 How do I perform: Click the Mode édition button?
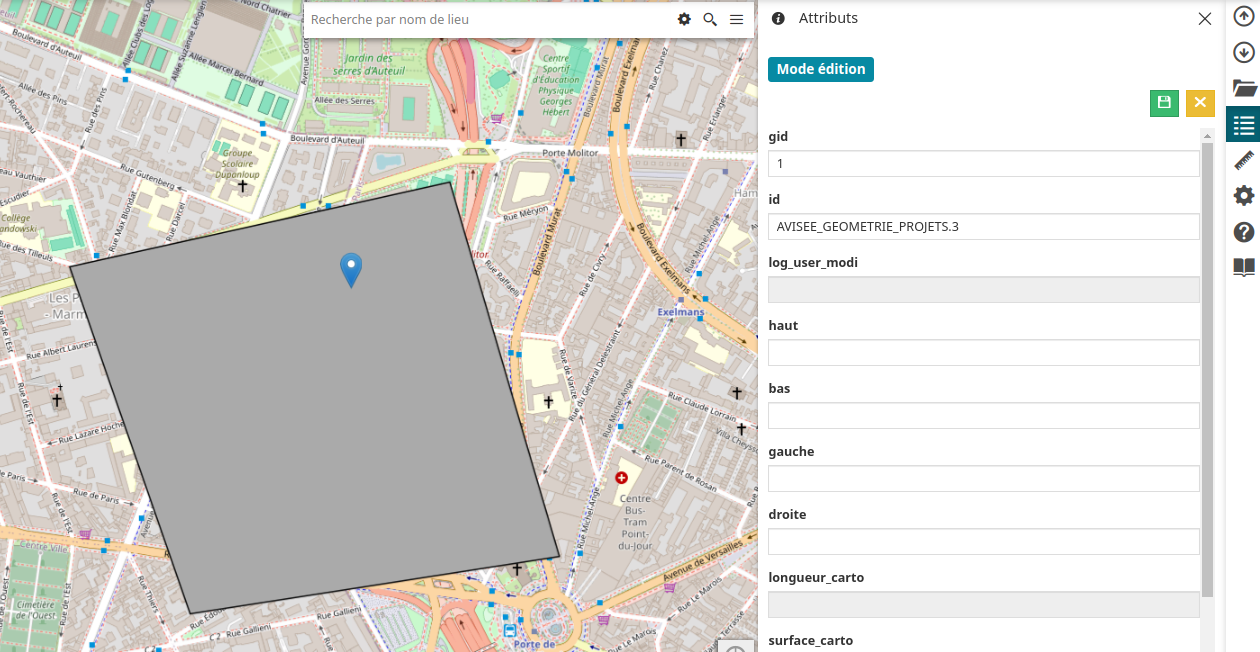coord(820,69)
